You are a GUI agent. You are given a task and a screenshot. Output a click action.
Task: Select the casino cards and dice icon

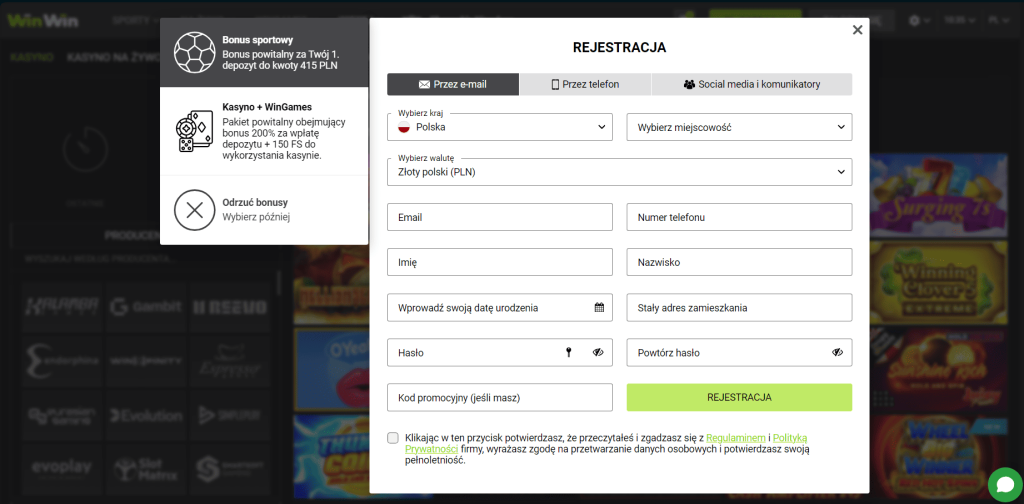[194, 132]
